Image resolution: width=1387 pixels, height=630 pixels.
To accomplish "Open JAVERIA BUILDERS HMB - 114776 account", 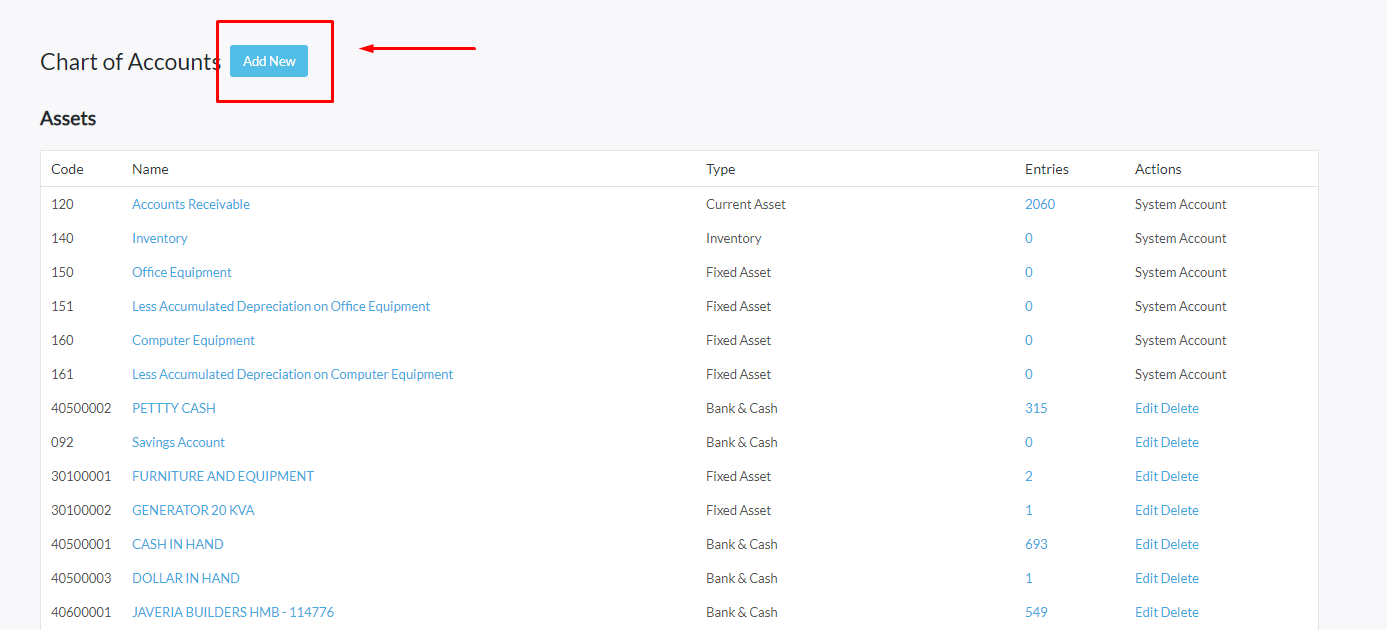I will tap(233, 612).
